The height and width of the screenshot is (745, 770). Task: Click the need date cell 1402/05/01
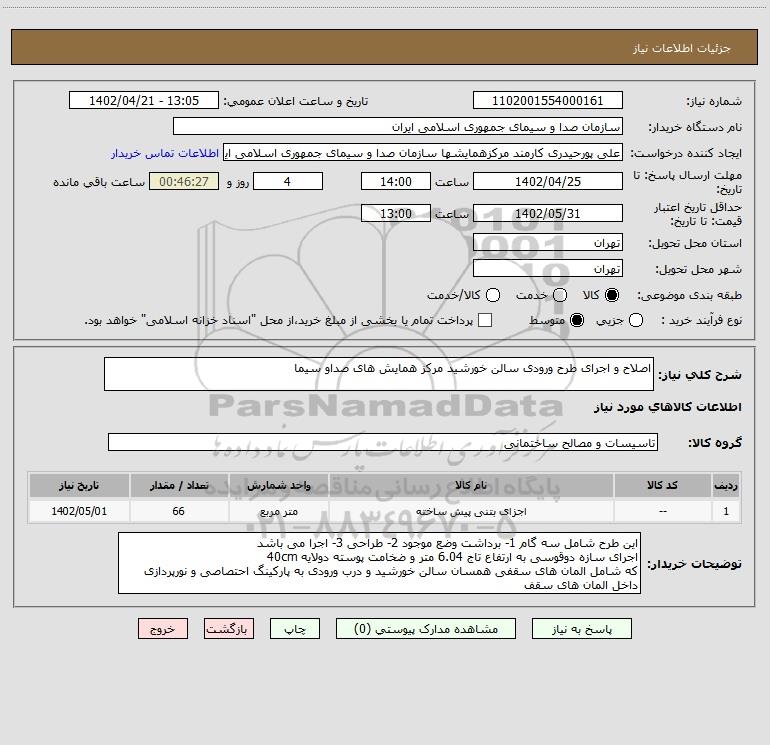click(79, 511)
